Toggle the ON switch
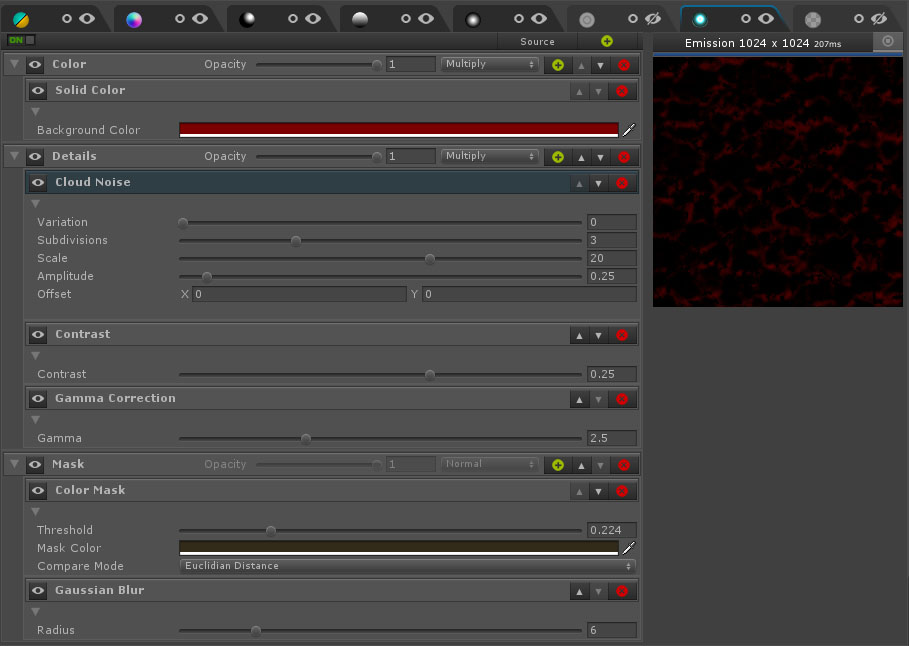This screenshot has height=646, width=909. click(x=21, y=40)
